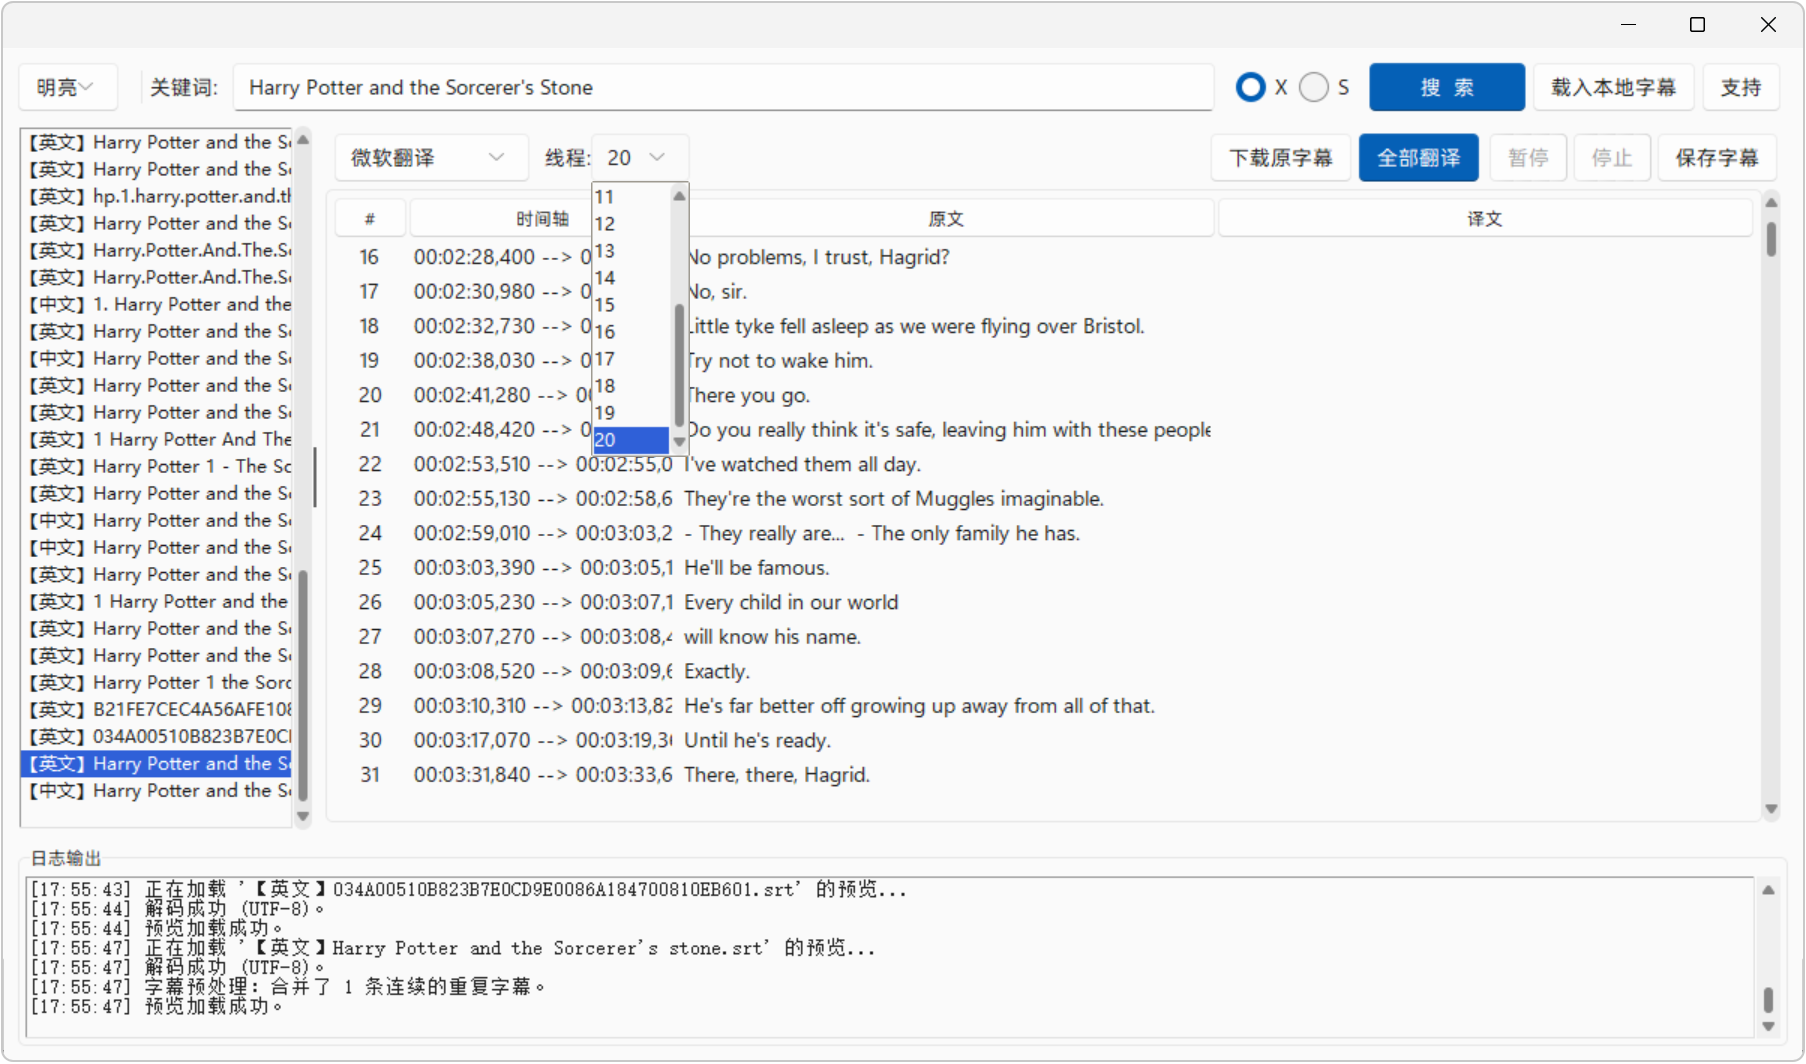
Task: Toggle the 线程 thread count combo box
Action: click(640, 158)
